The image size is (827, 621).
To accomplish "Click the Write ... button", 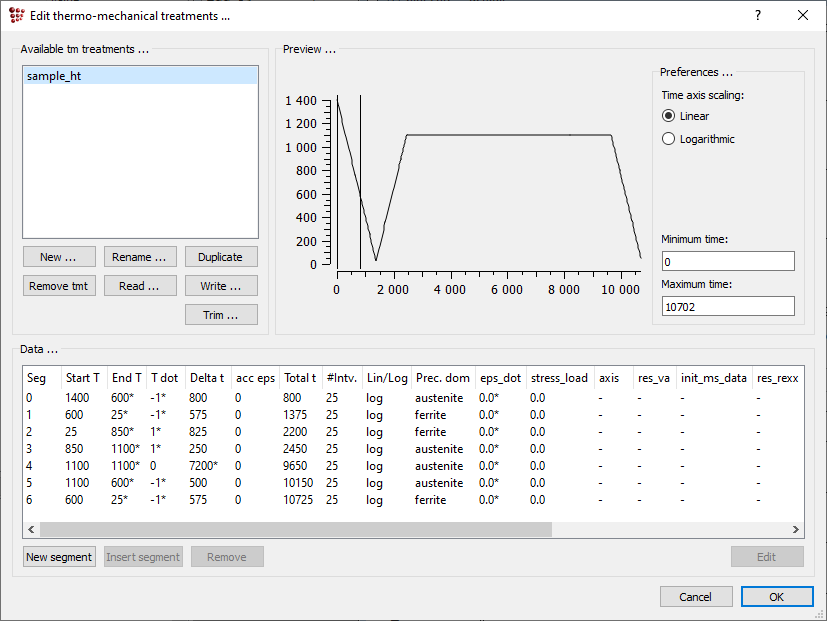I will [x=220, y=286].
